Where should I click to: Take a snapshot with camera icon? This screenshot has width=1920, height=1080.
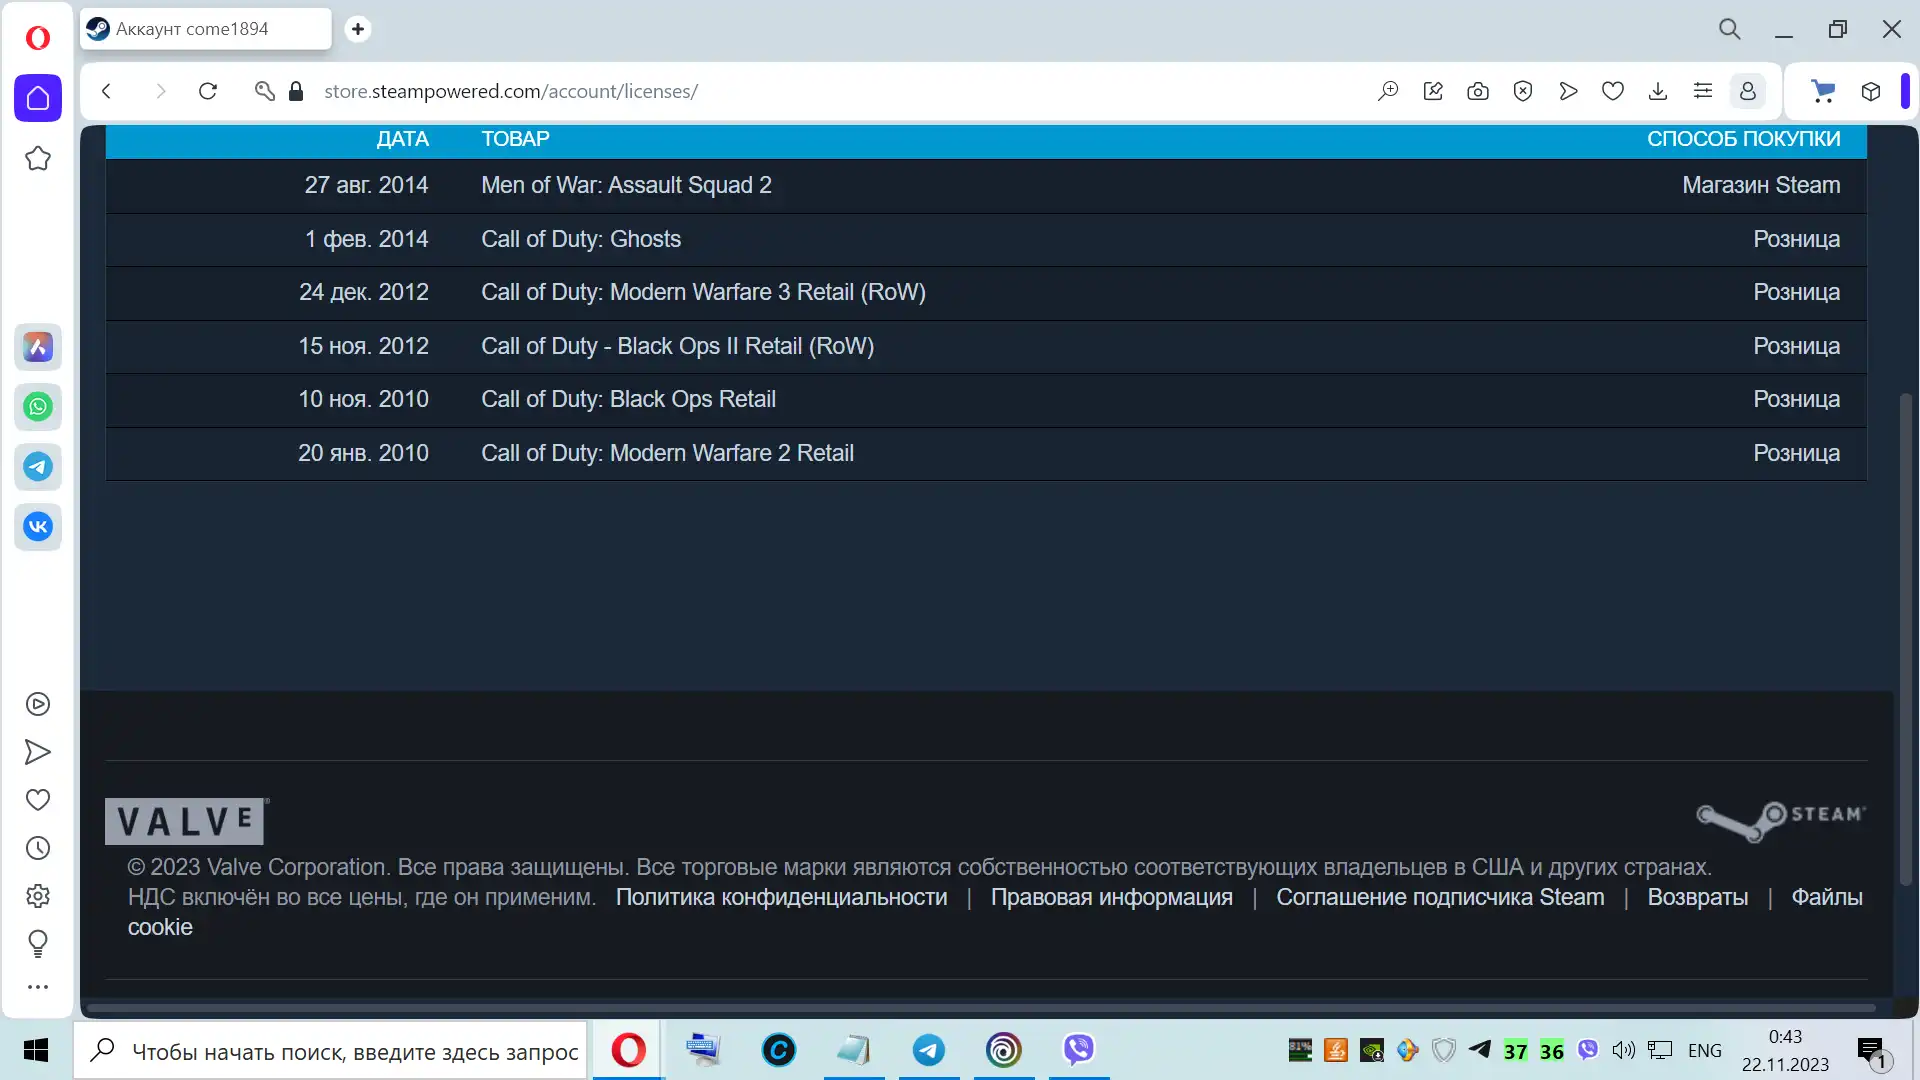coord(1478,91)
